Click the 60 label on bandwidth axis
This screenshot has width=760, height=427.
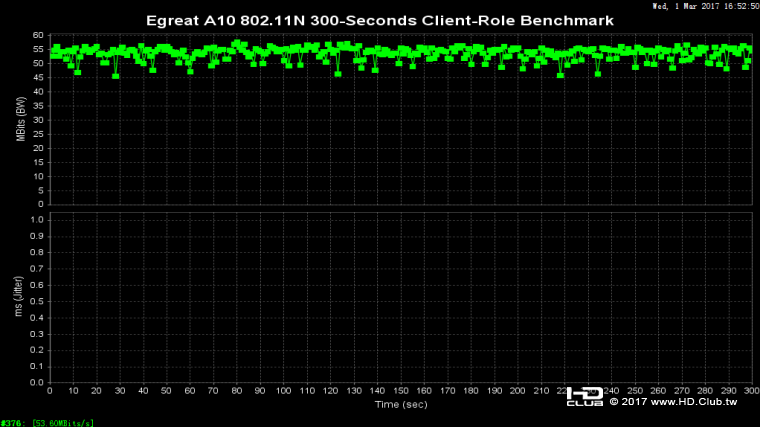tap(38, 35)
